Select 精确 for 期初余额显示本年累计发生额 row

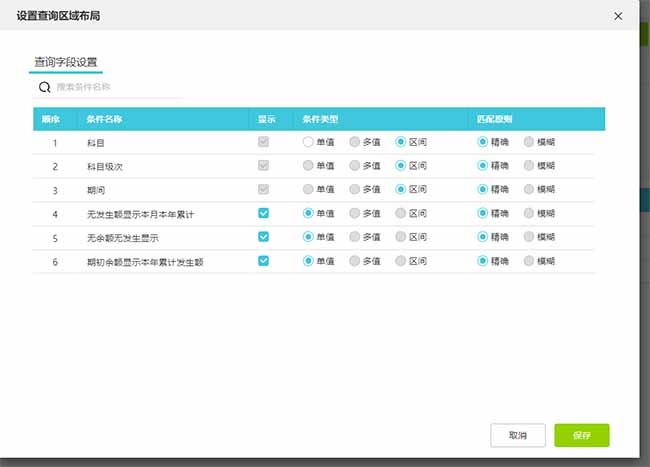482,261
